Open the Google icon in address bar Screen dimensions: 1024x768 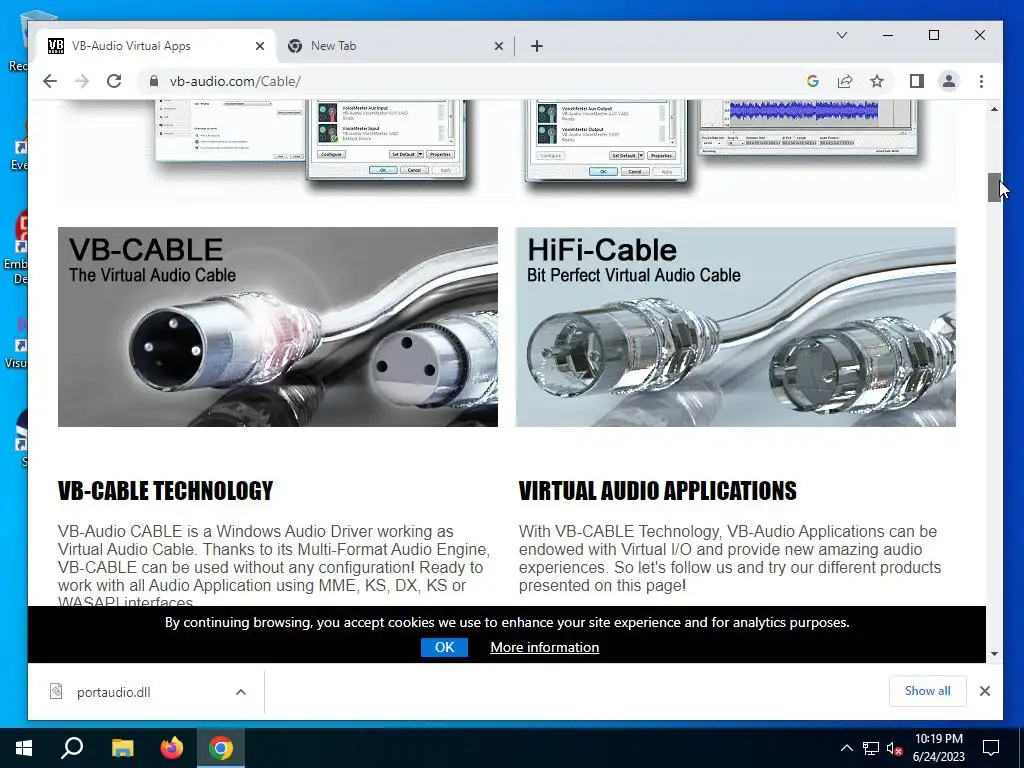(x=812, y=81)
